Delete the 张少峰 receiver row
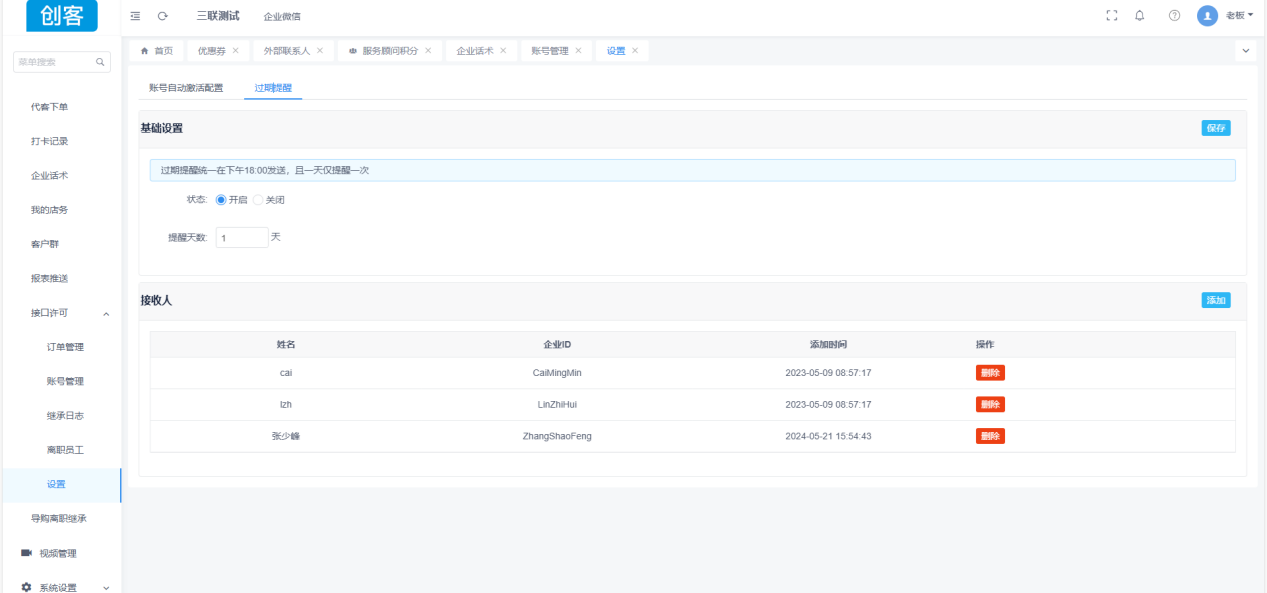Viewport: 1267px width, 593px height. pos(990,436)
